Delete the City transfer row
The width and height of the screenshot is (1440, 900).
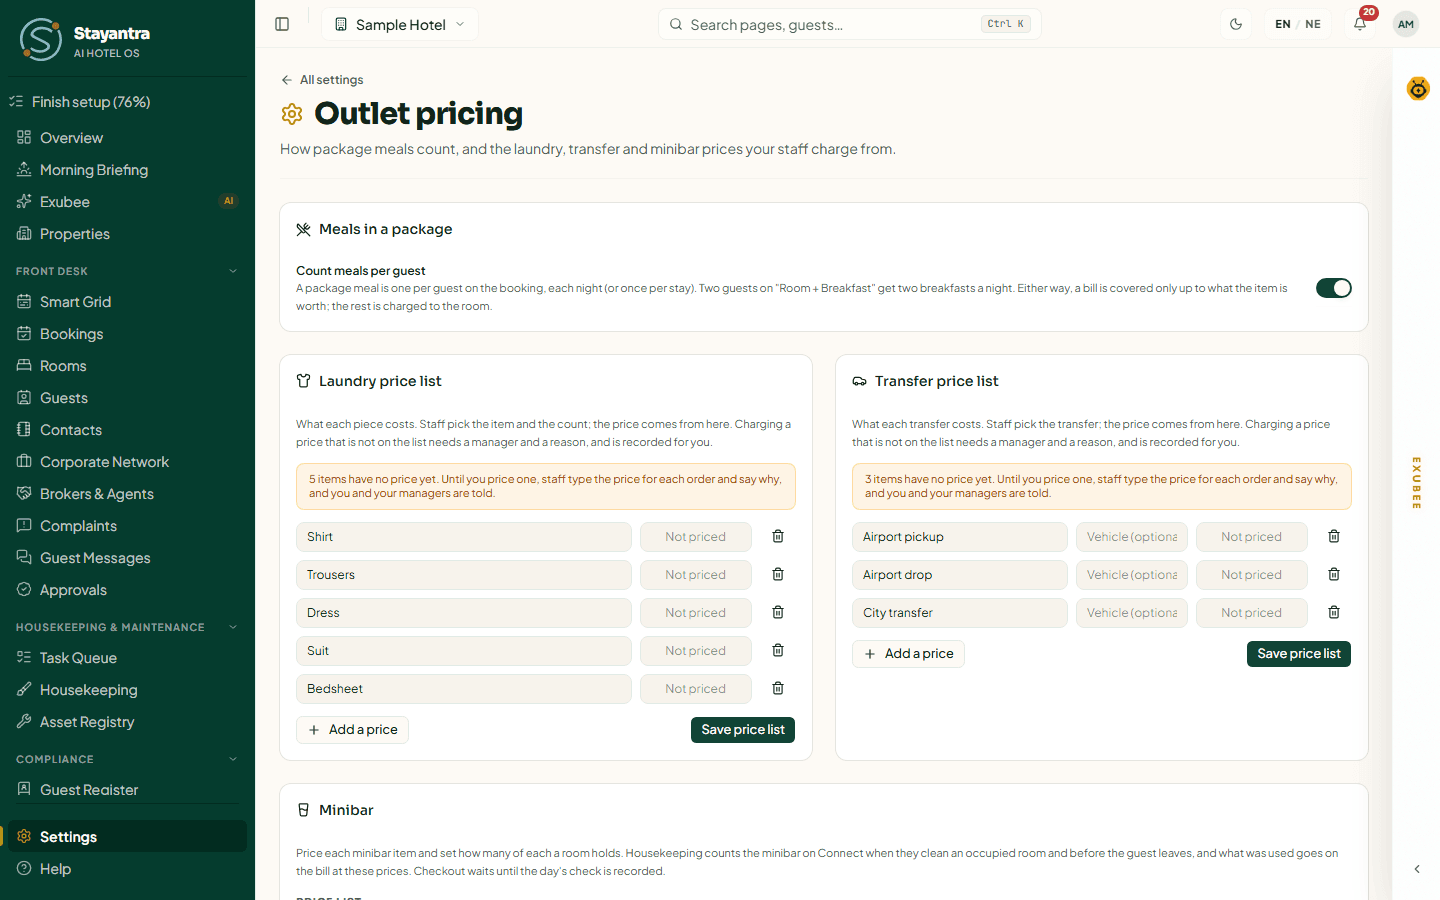(1334, 613)
